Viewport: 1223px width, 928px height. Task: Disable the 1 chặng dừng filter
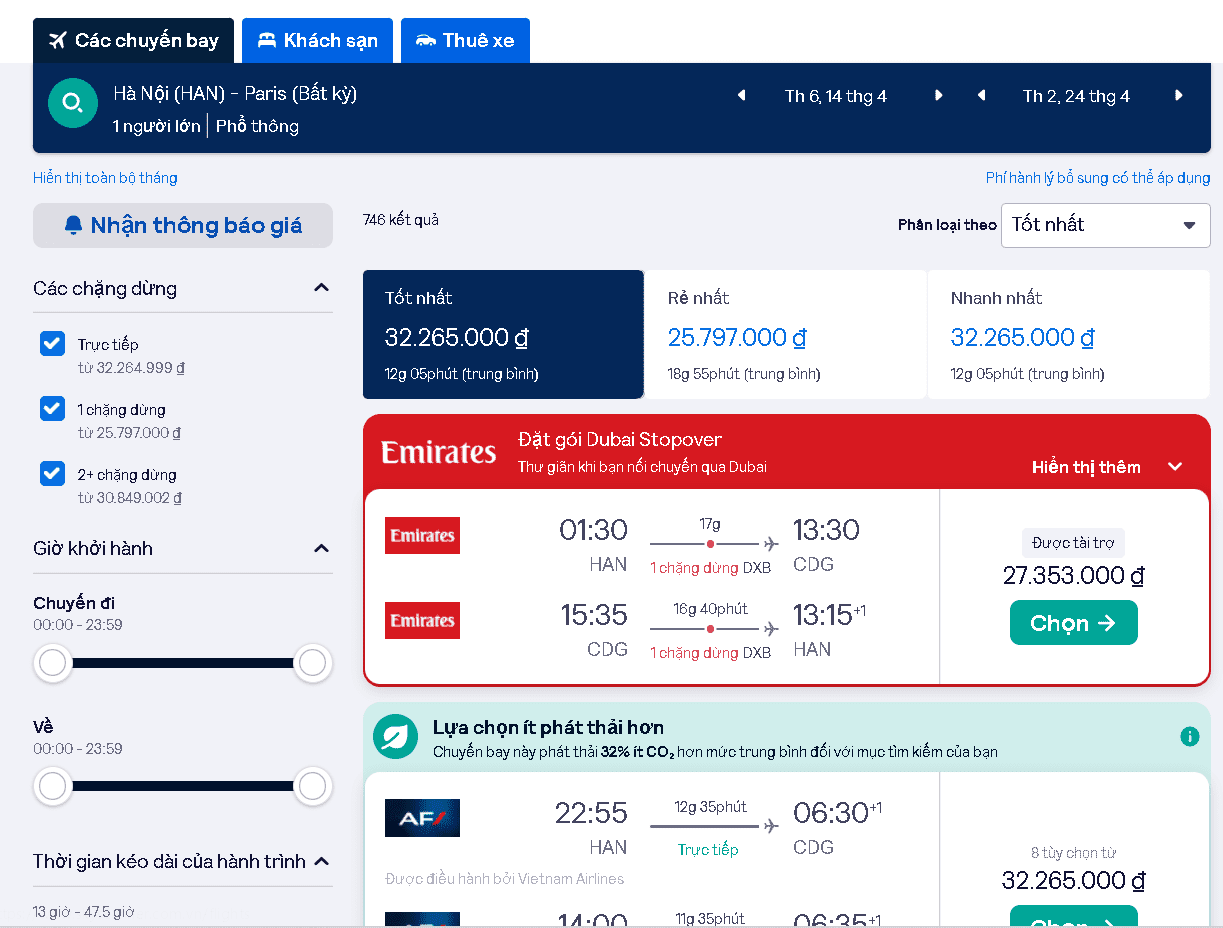coord(52,409)
